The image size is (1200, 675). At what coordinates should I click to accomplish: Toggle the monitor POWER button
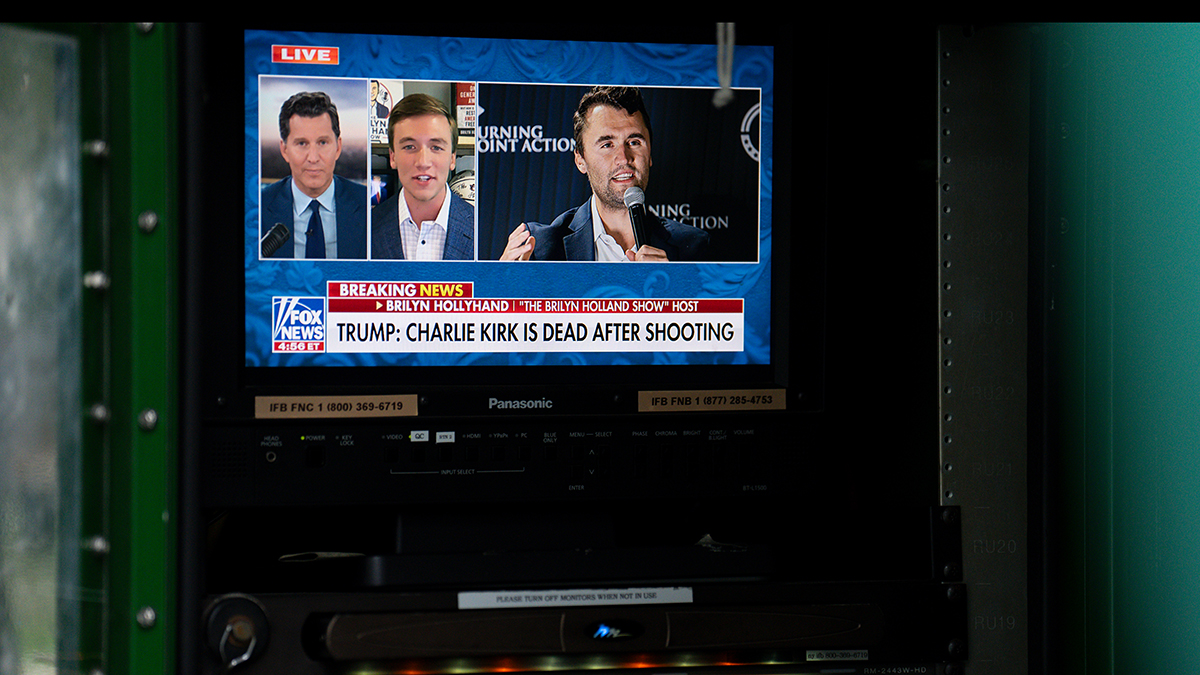[x=314, y=456]
